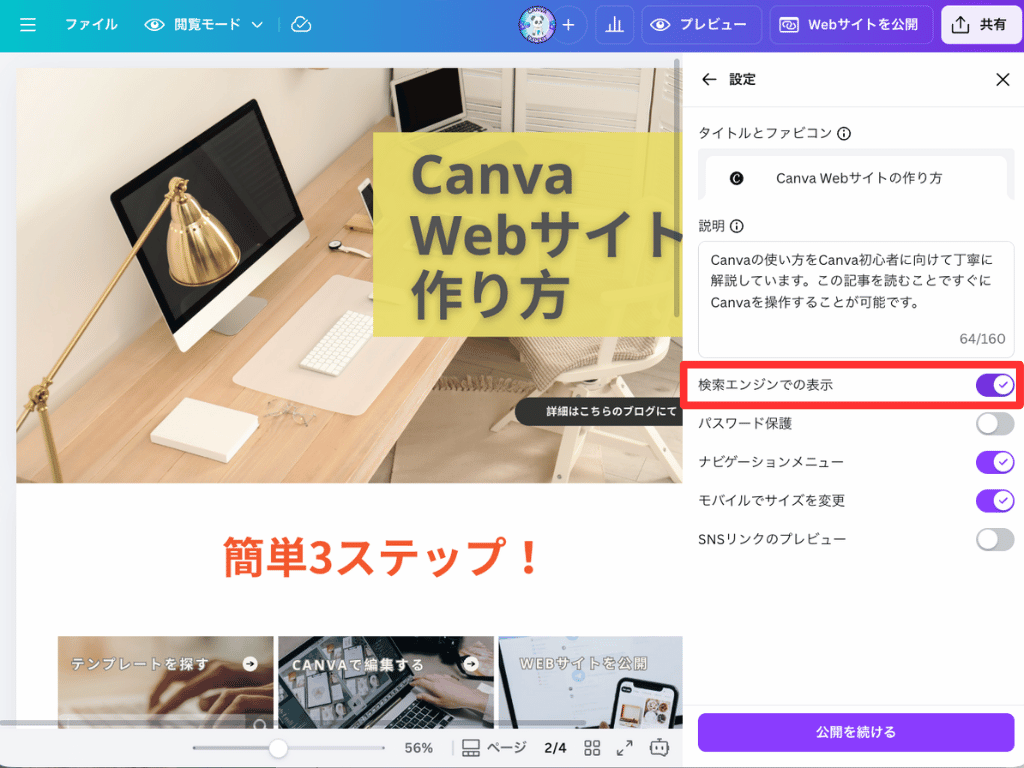Close the settings panel
The height and width of the screenshot is (768, 1024).
click(x=1002, y=80)
